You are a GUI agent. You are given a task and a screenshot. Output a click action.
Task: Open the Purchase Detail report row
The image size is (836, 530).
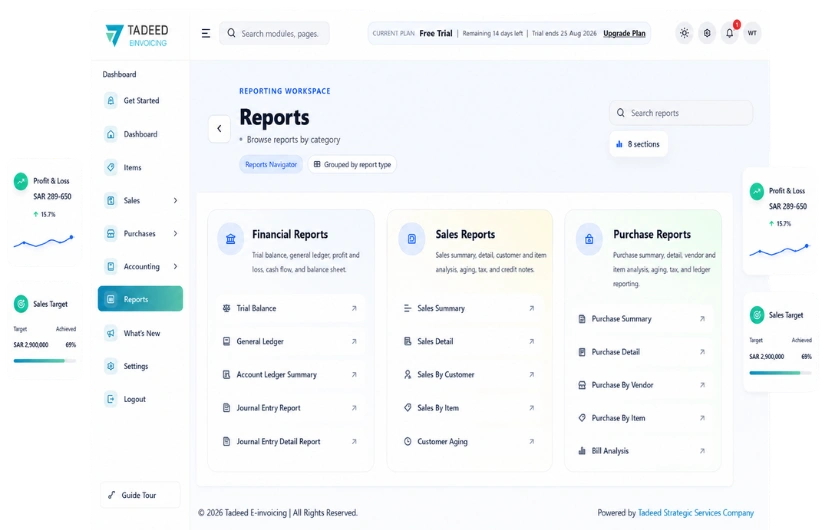pyautogui.click(x=643, y=352)
